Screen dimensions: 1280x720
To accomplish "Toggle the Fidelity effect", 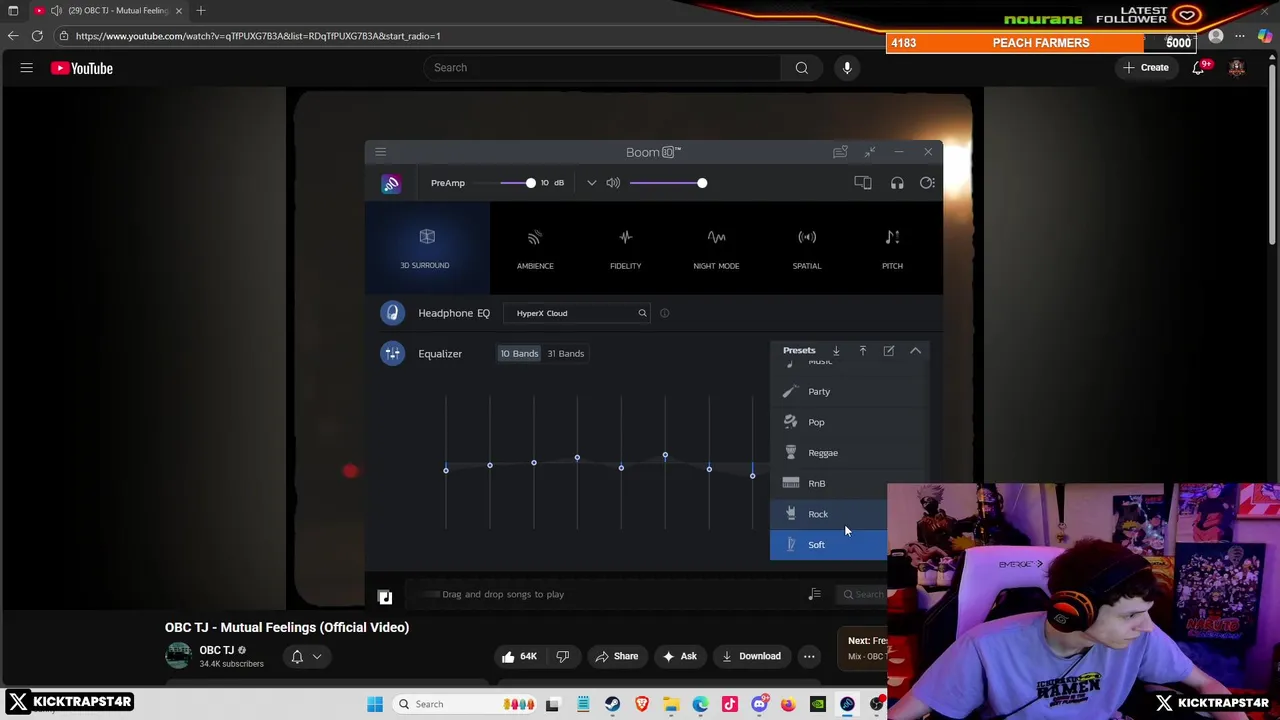I will coord(625,248).
